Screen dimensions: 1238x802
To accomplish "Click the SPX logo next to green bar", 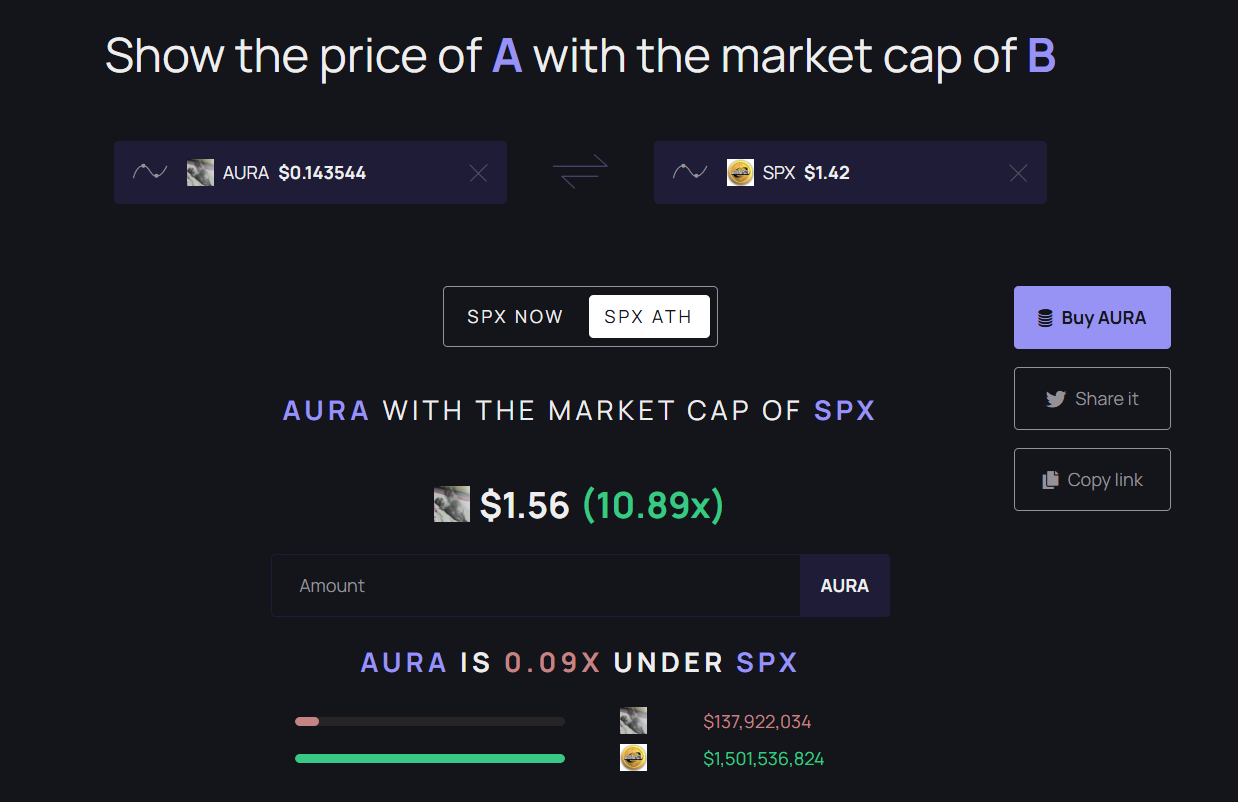I will [x=633, y=758].
